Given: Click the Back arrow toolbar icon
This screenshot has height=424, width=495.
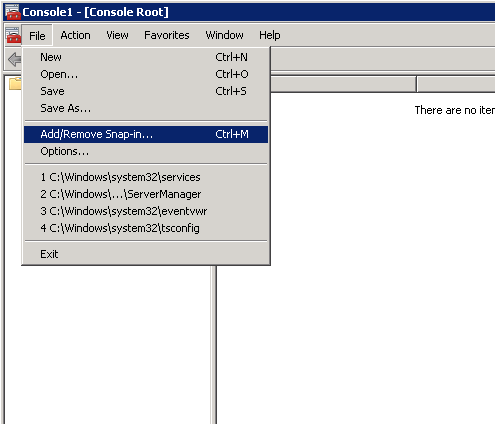Looking at the screenshot, I should (x=15, y=60).
